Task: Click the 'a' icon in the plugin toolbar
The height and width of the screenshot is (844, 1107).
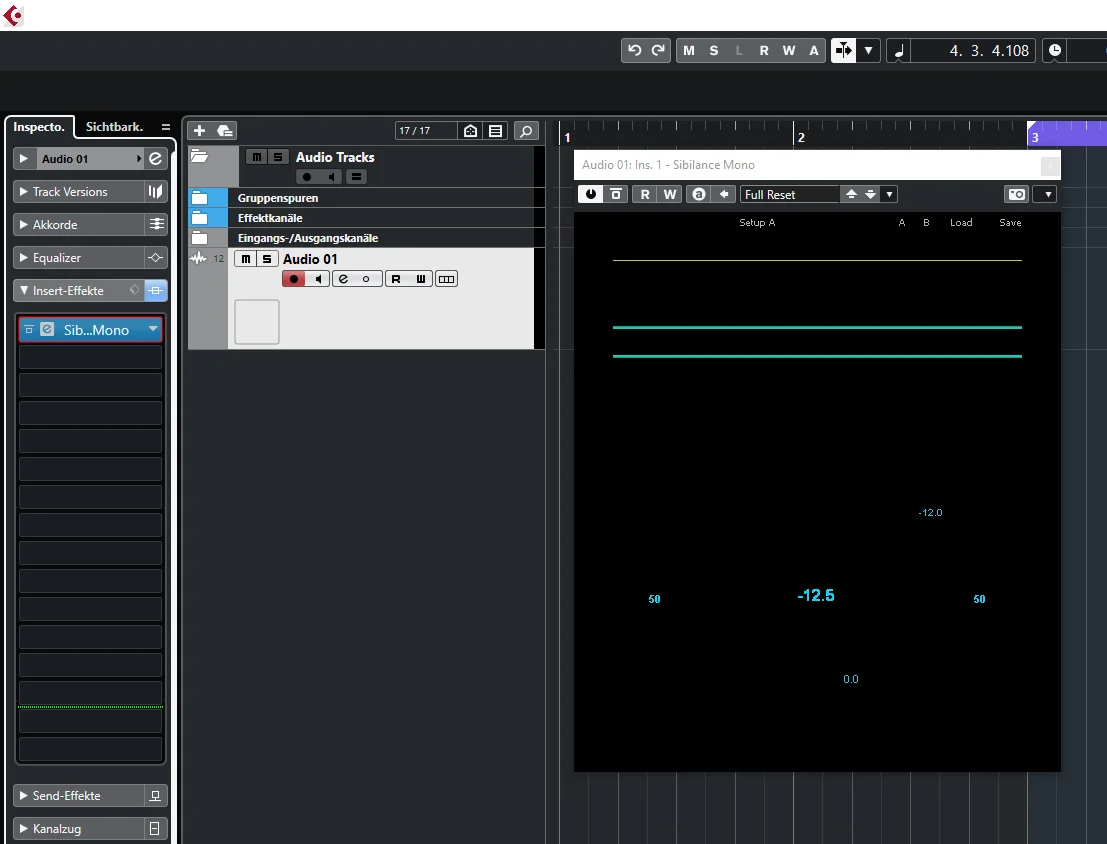Action: tap(698, 194)
